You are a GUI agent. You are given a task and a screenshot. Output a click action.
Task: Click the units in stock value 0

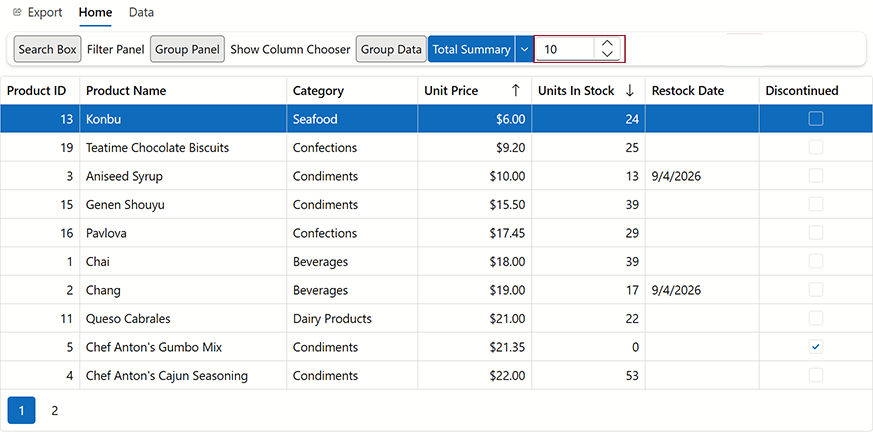click(588, 347)
